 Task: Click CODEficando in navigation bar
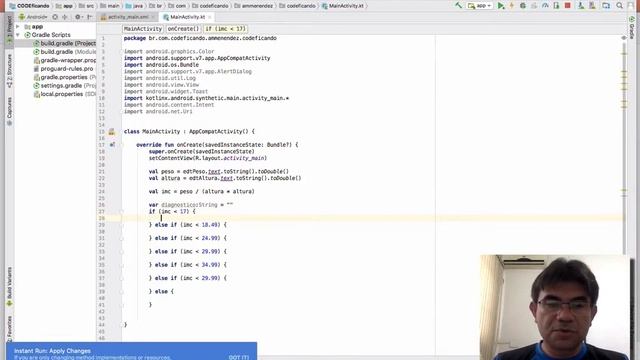click(x=29, y=6)
